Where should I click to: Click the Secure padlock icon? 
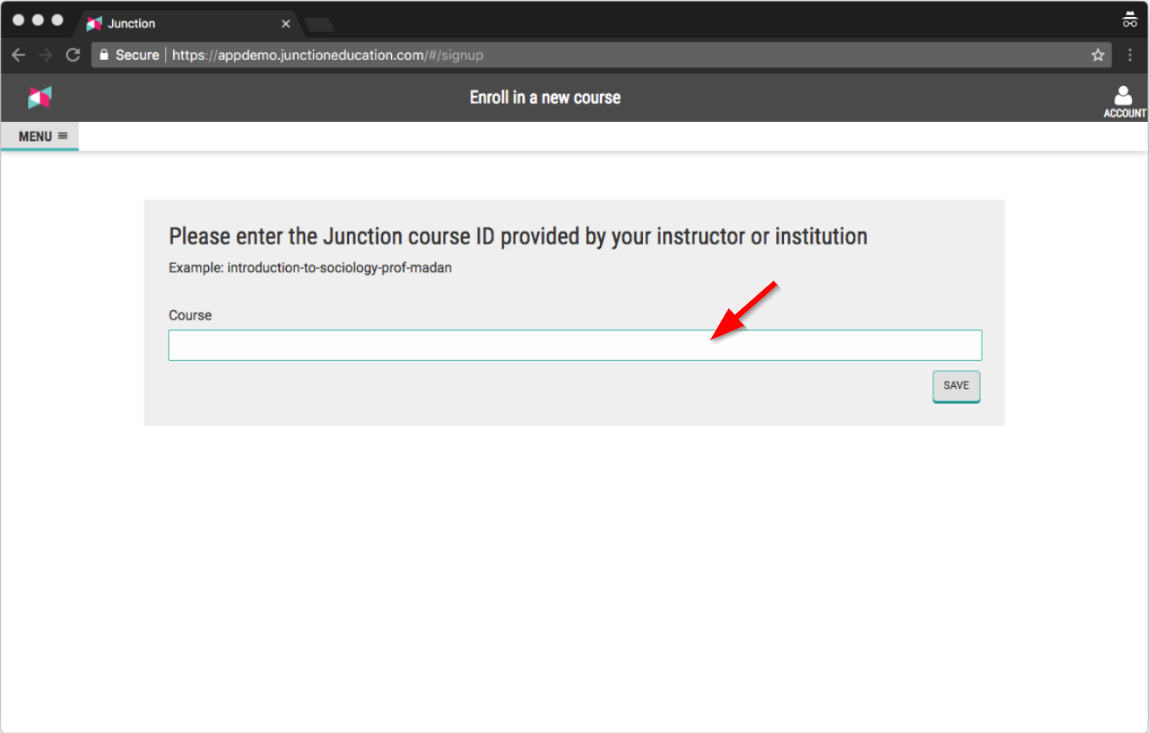click(104, 55)
